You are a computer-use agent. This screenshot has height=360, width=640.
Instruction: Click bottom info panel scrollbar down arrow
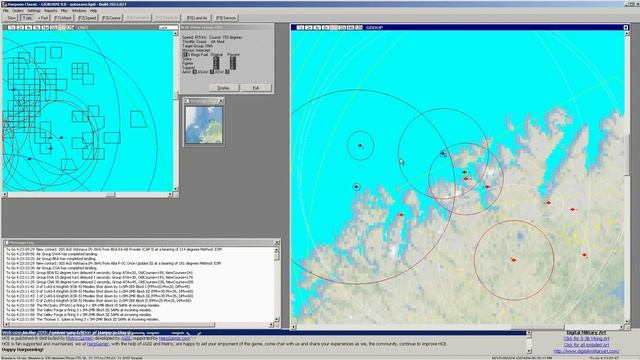[x=529, y=351]
